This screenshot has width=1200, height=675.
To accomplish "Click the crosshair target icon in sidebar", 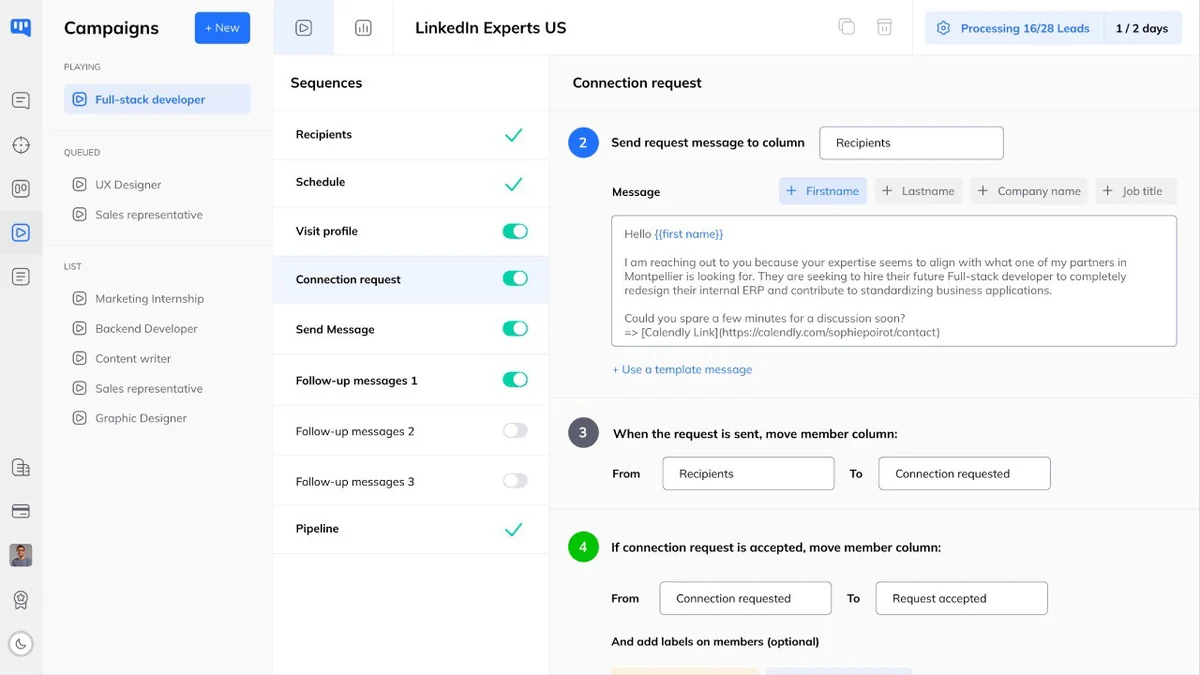I will tap(21, 145).
